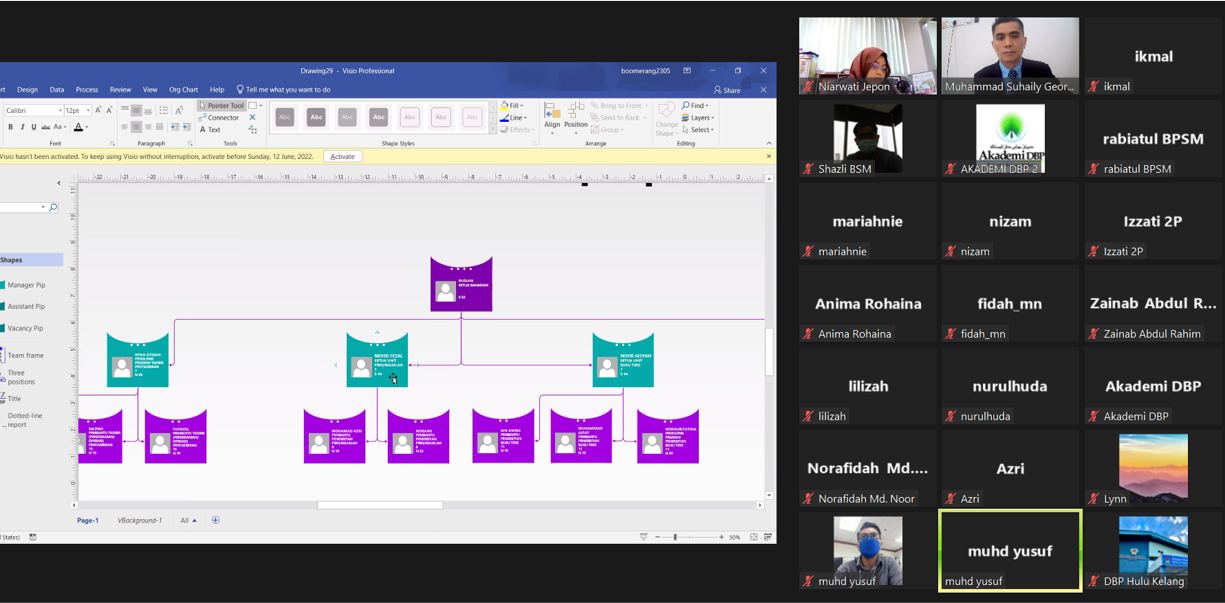The width and height of the screenshot is (1225, 603).
Task: Click the zoom slider in status bar
Action: [676, 537]
